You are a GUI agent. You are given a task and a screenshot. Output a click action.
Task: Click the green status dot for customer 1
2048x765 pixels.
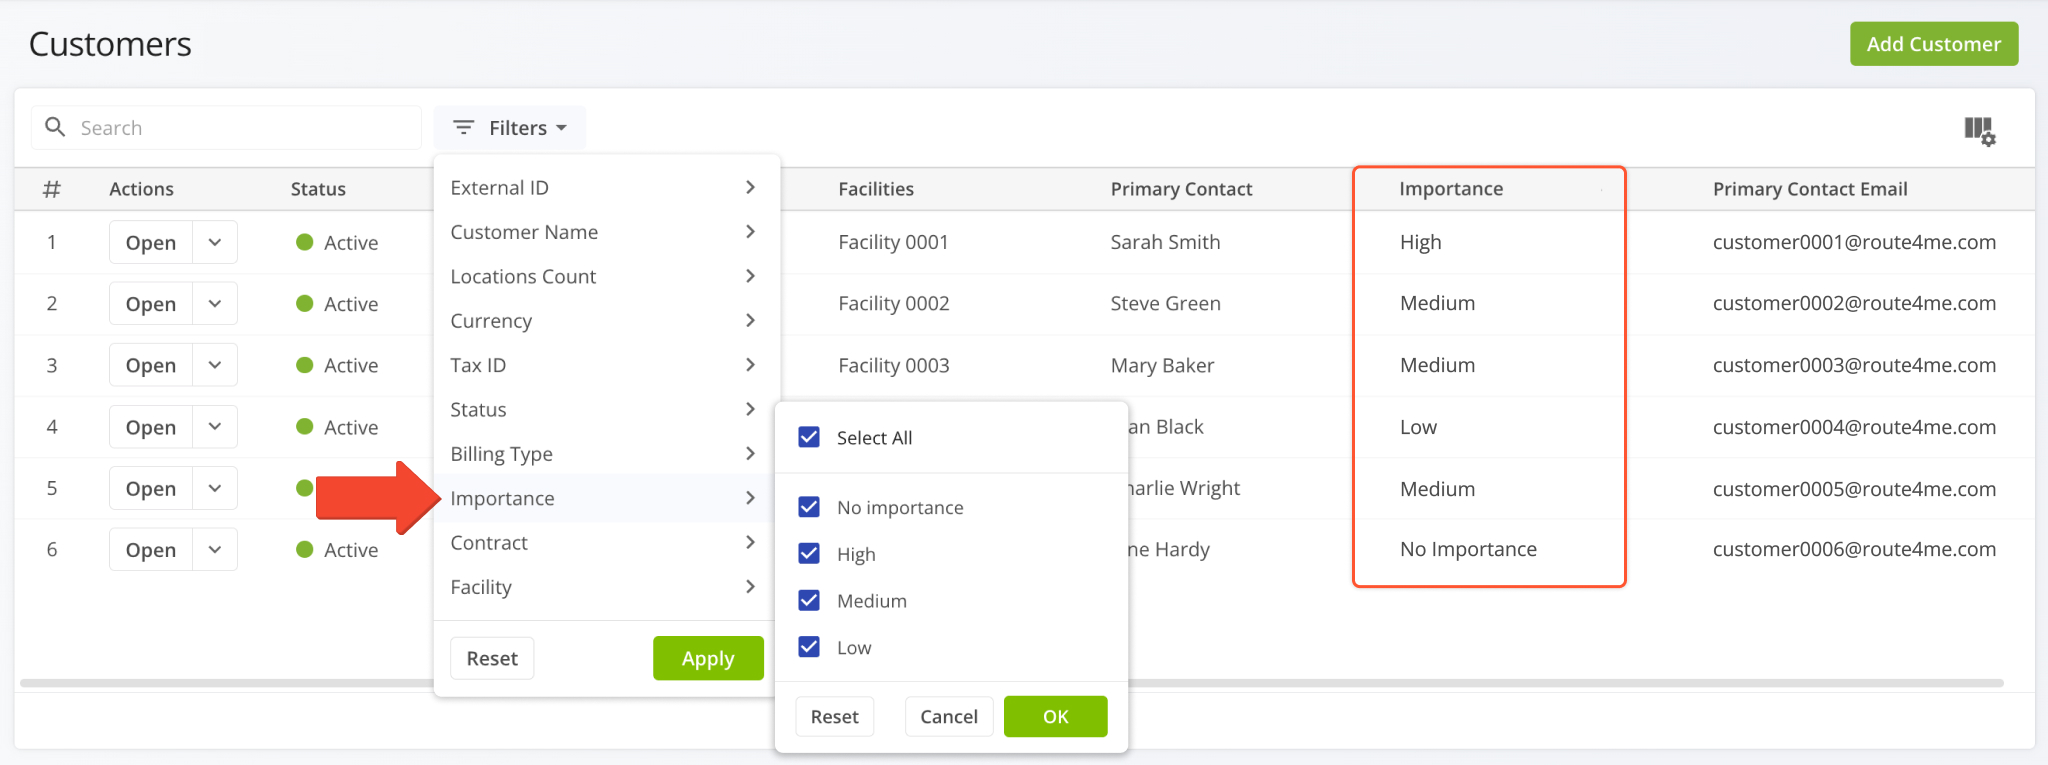[x=305, y=242]
